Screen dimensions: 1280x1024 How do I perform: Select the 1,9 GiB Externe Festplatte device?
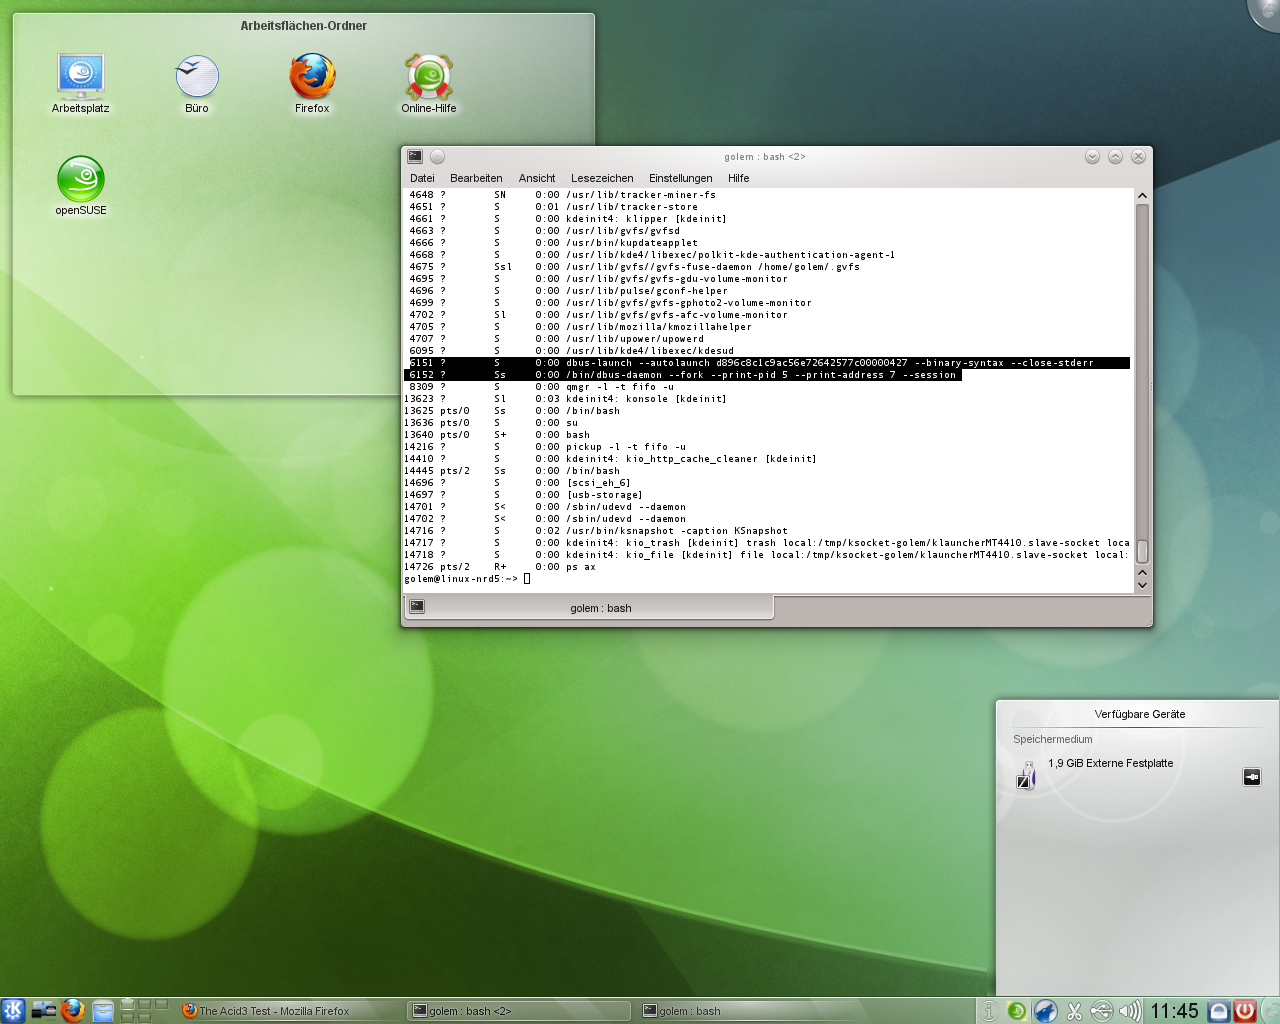point(1110,764)
